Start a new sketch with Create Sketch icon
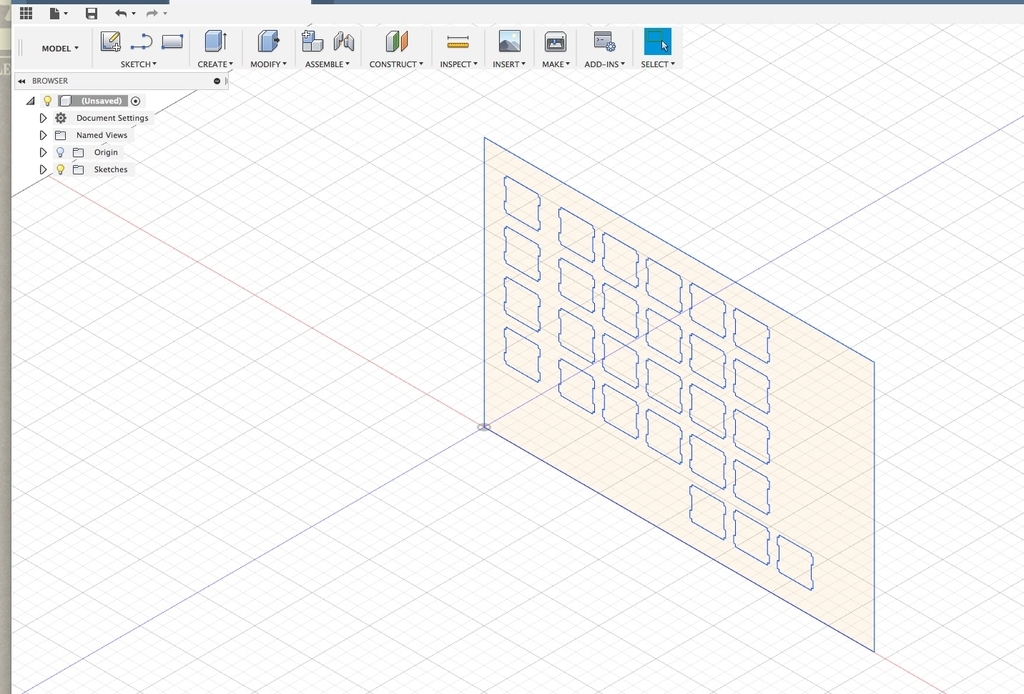The height and width of the screenshot is (694, 1024). (x=110, y=42)
